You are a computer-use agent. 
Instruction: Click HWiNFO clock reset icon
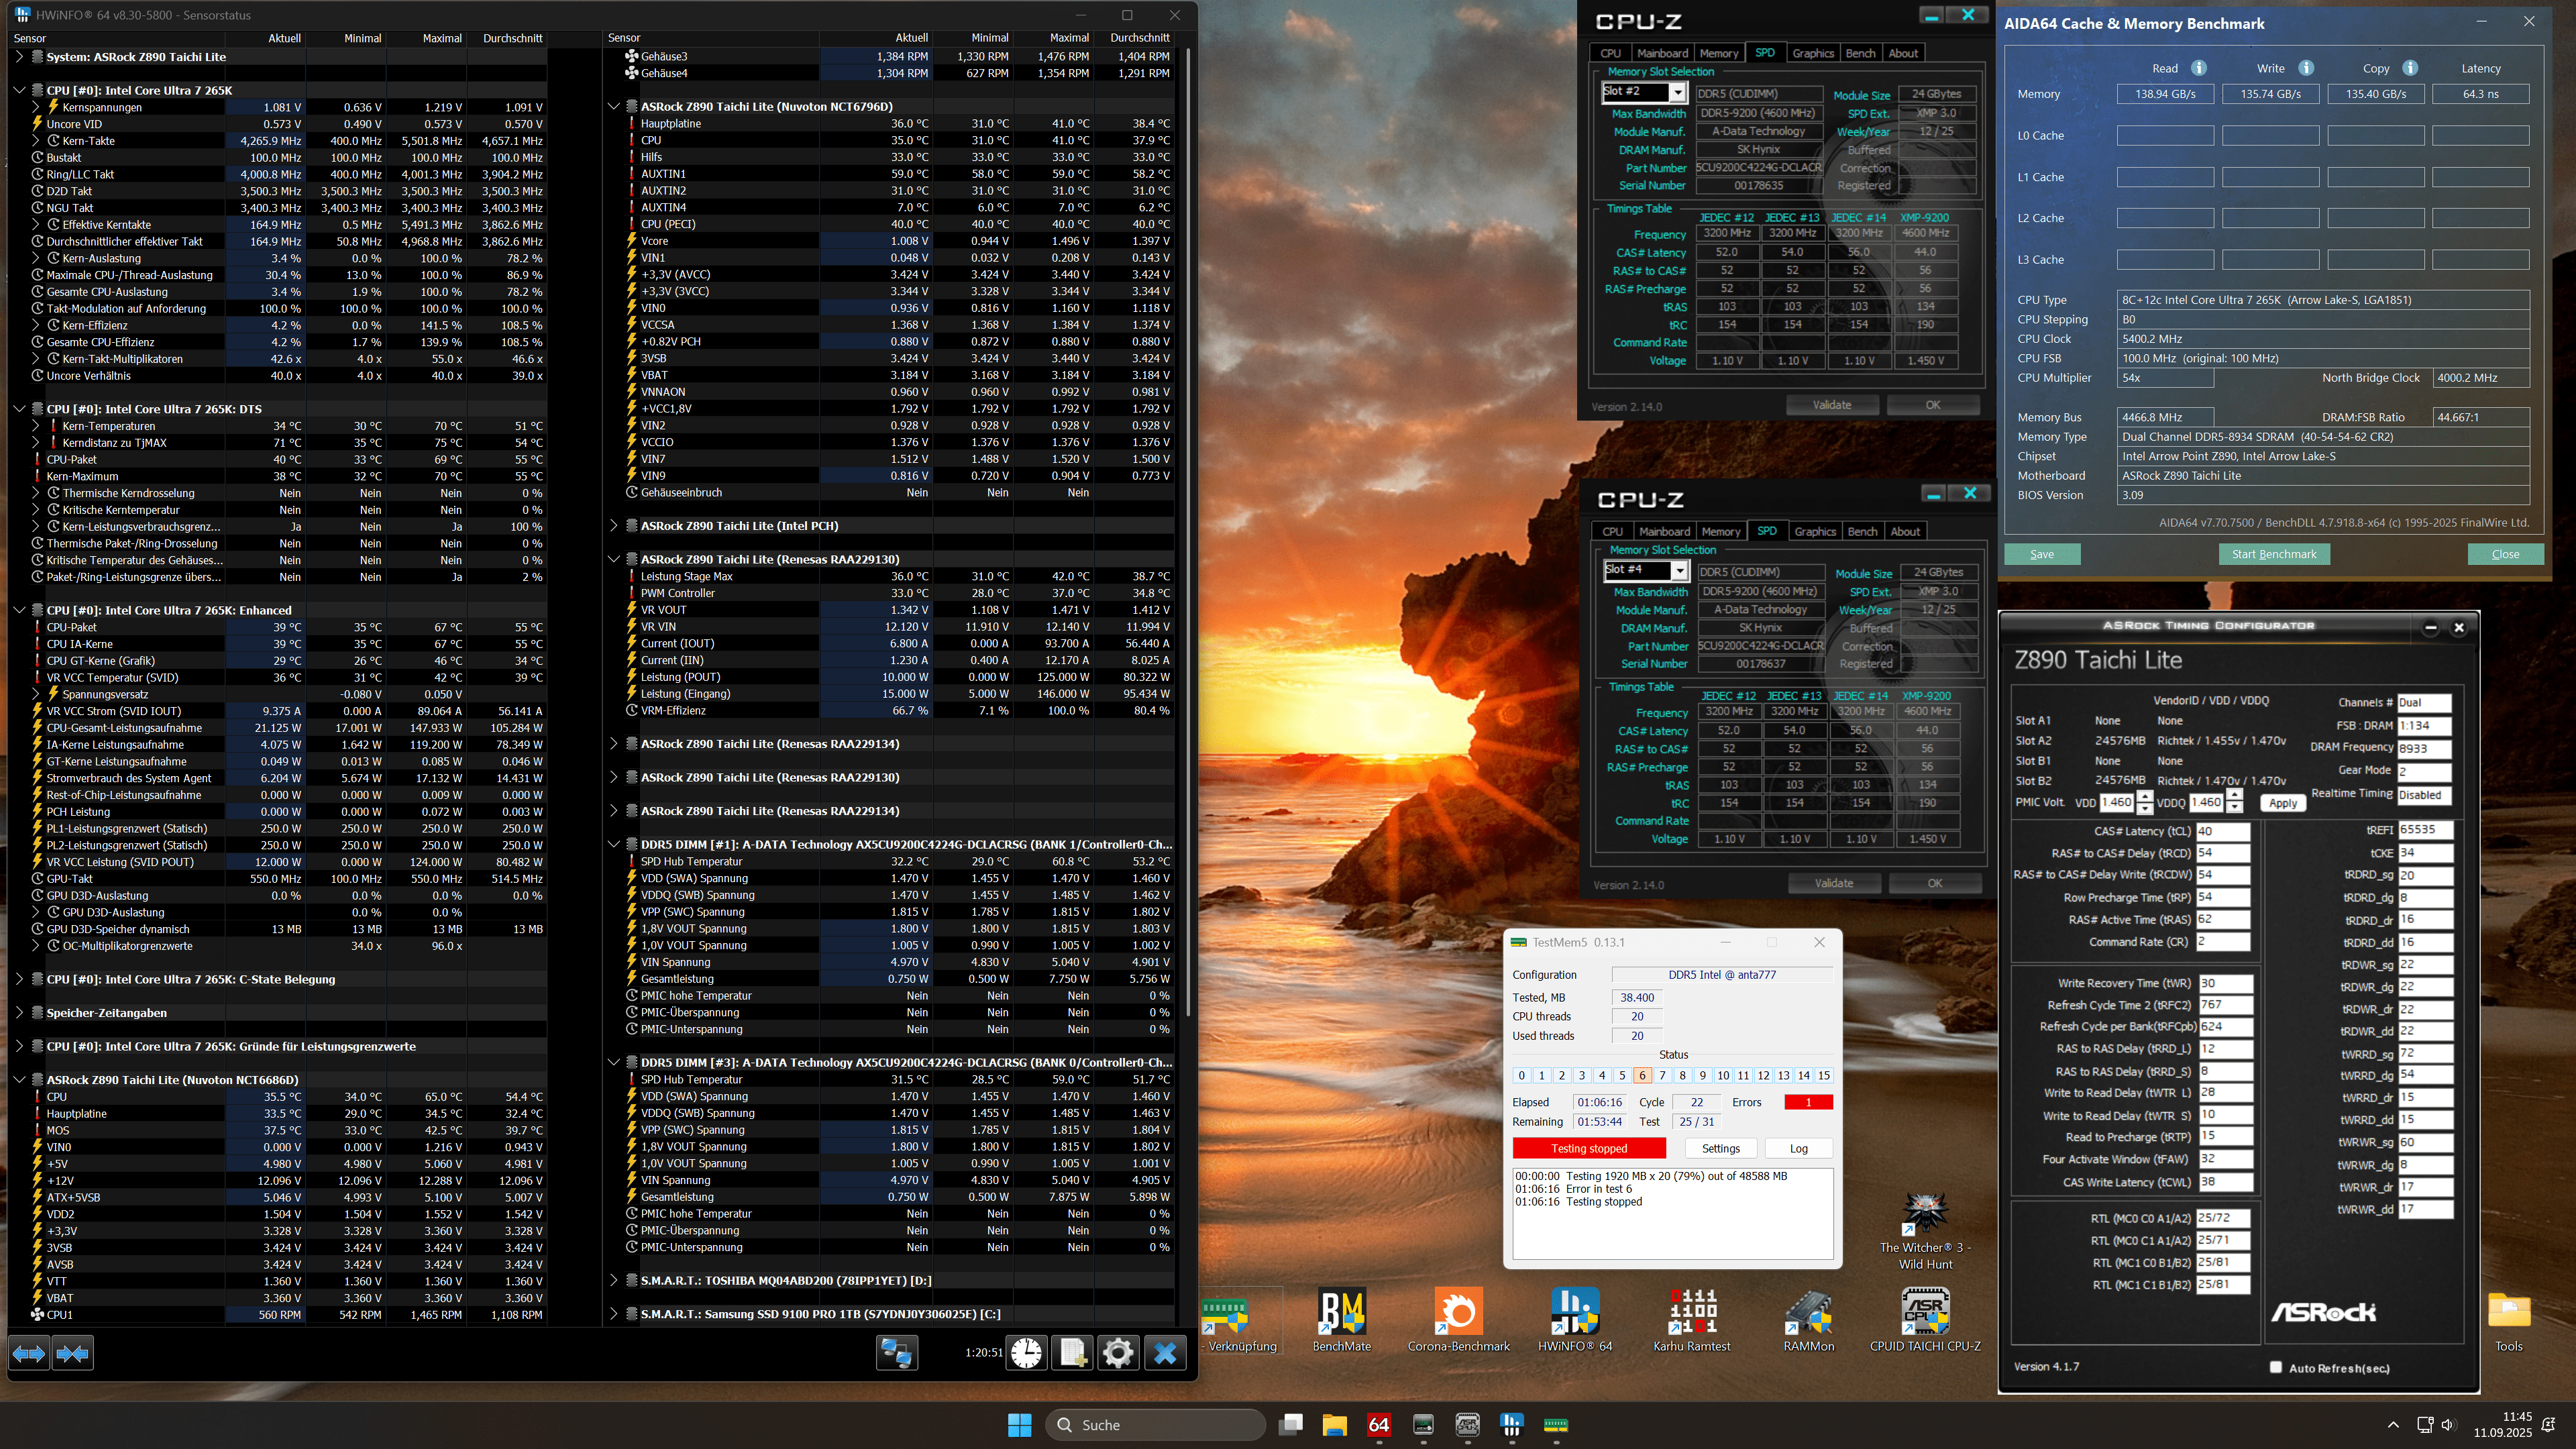1026,1353
